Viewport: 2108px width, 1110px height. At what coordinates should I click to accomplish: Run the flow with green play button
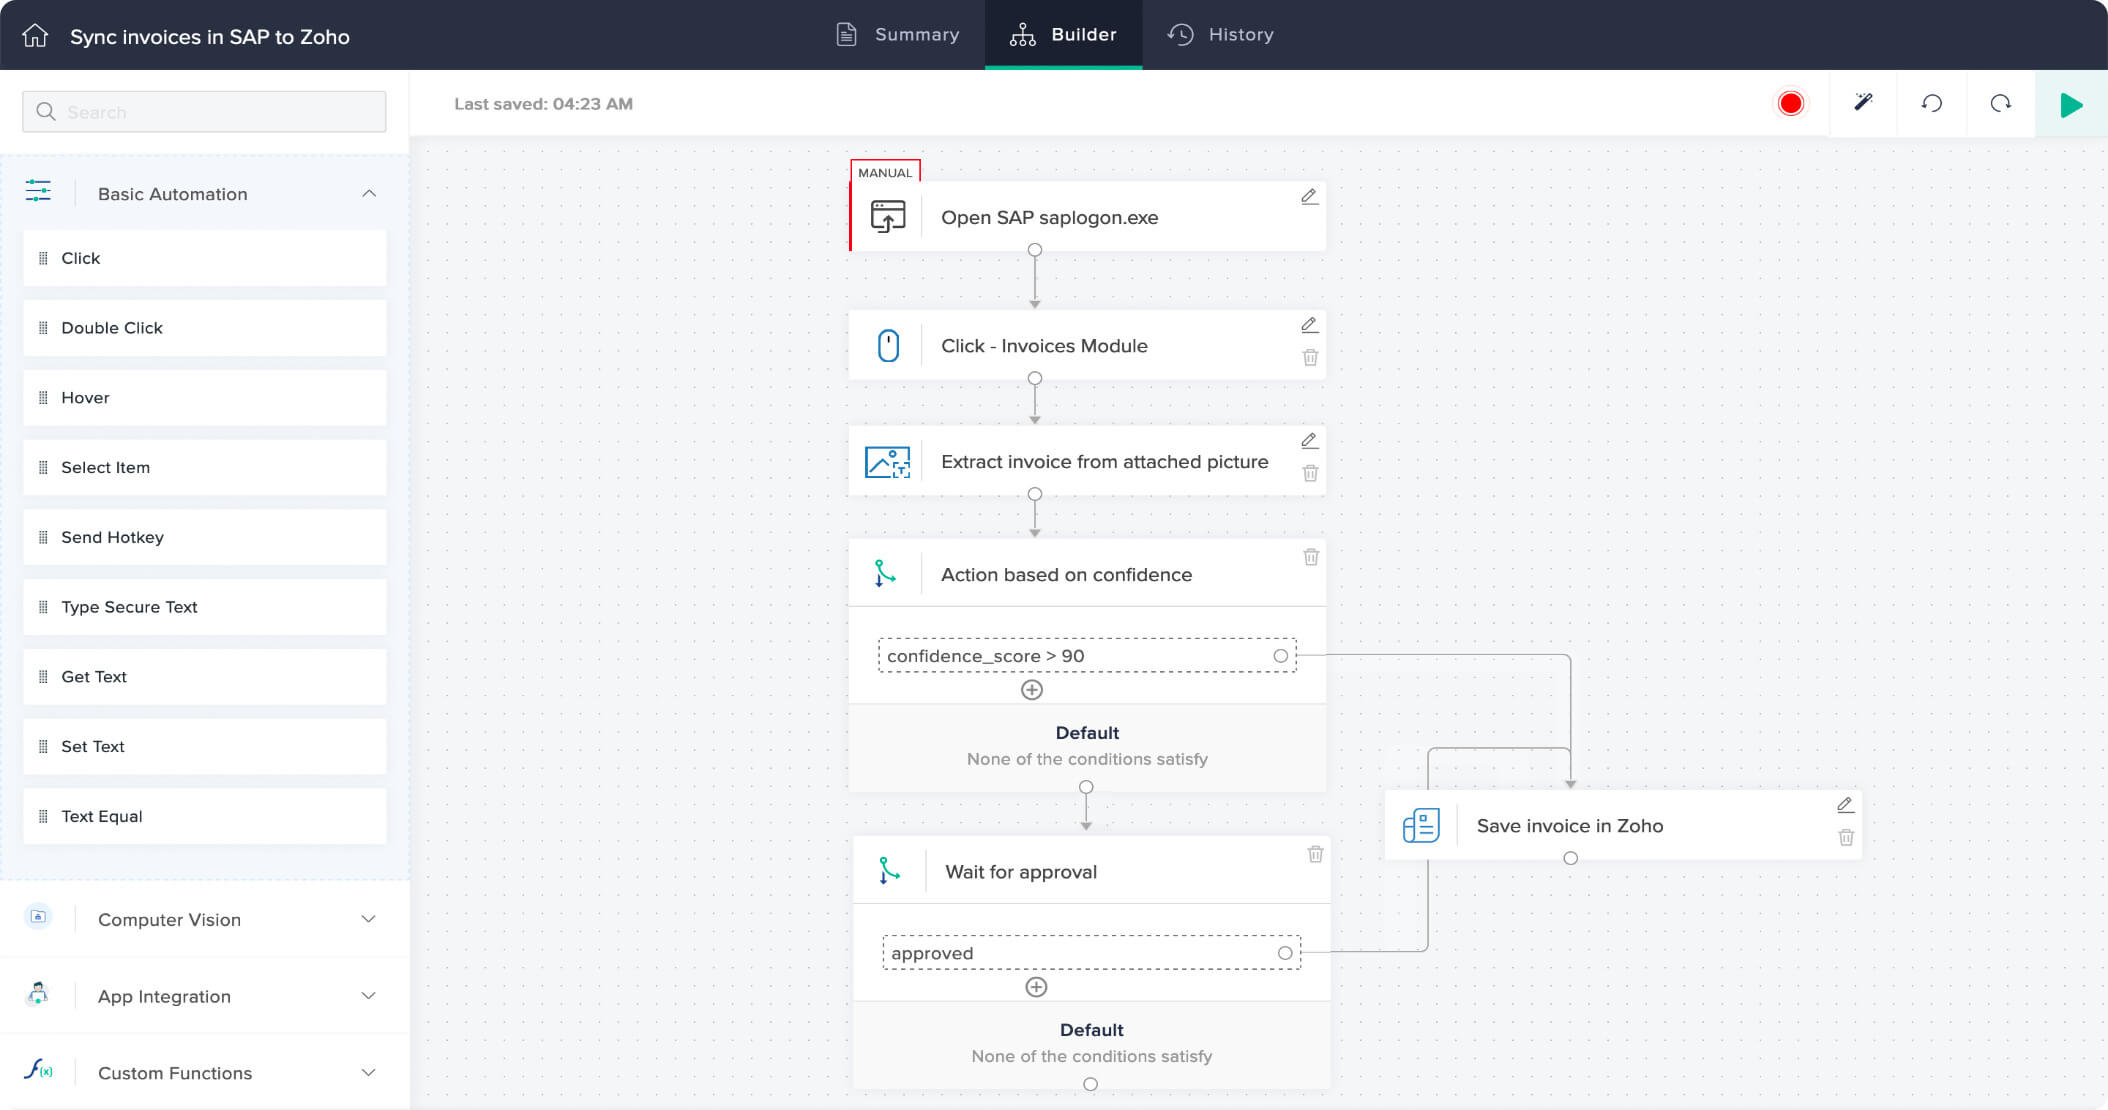pyautogui.click(x=2071, y=104)
